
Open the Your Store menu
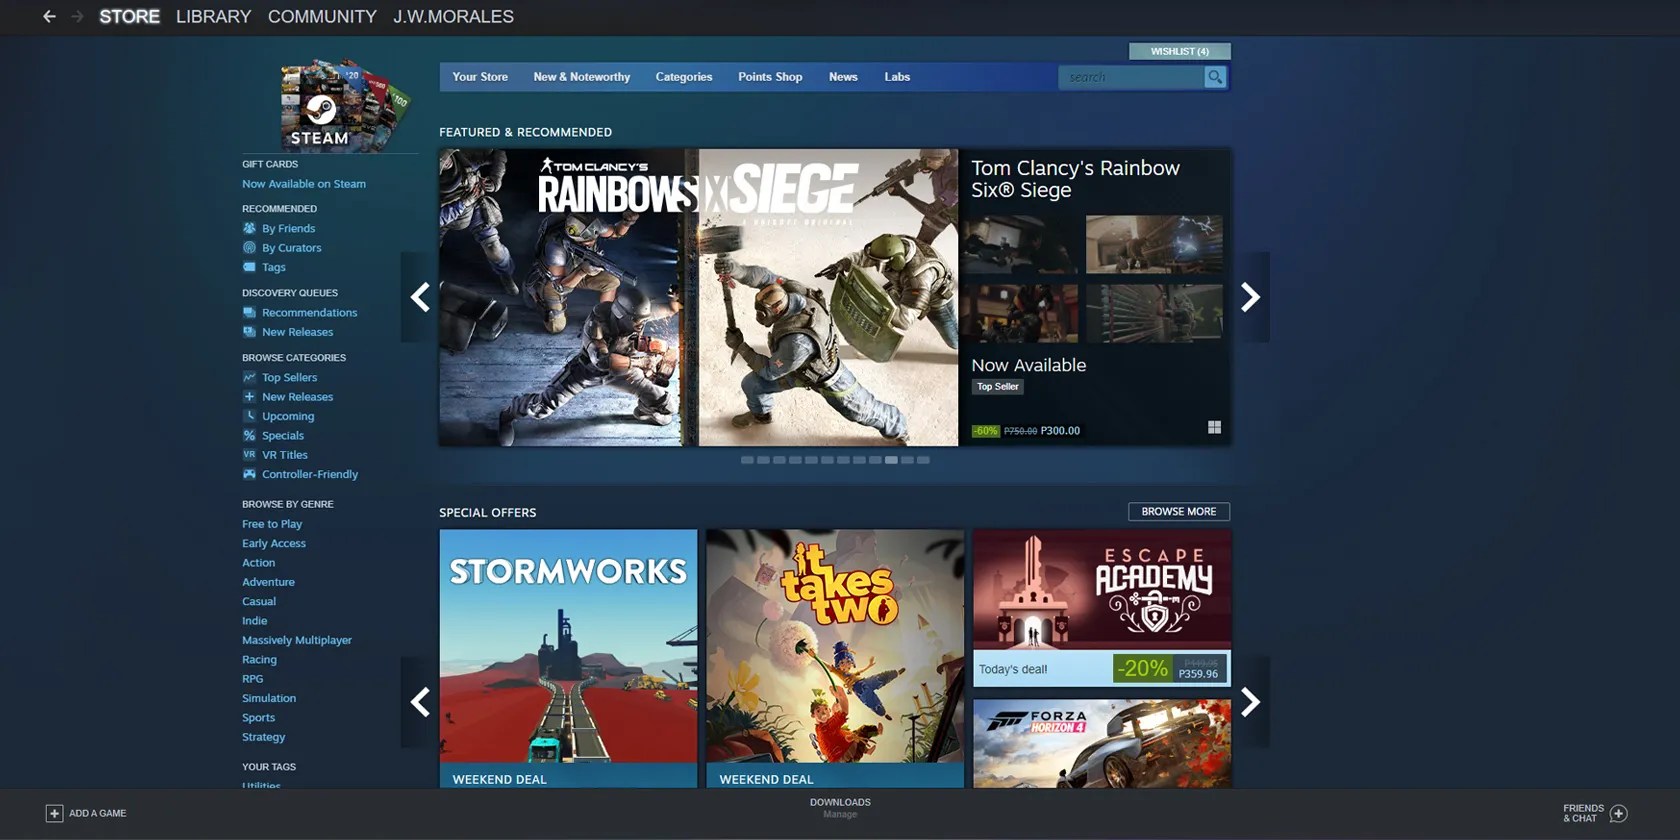(480, 77)
